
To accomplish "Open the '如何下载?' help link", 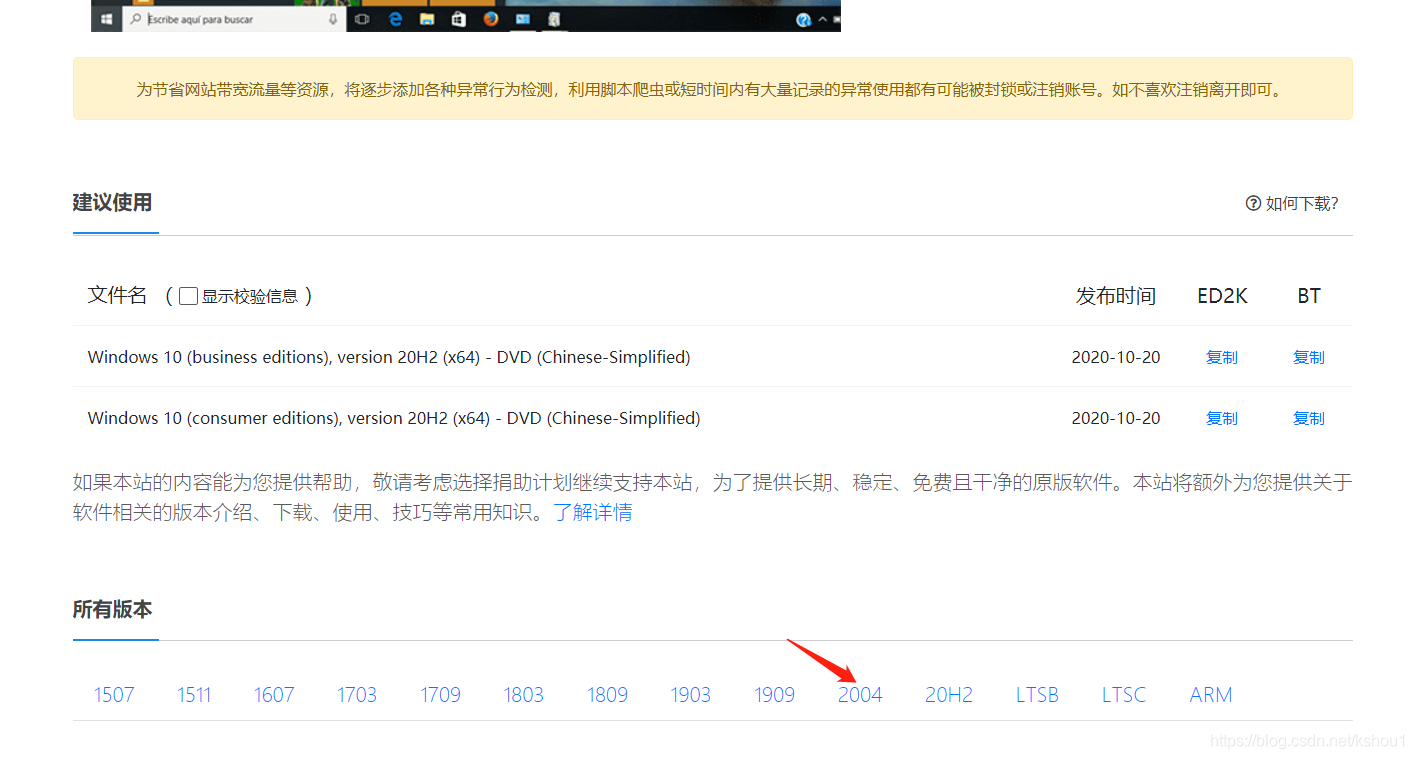I will pos(1292,203).
